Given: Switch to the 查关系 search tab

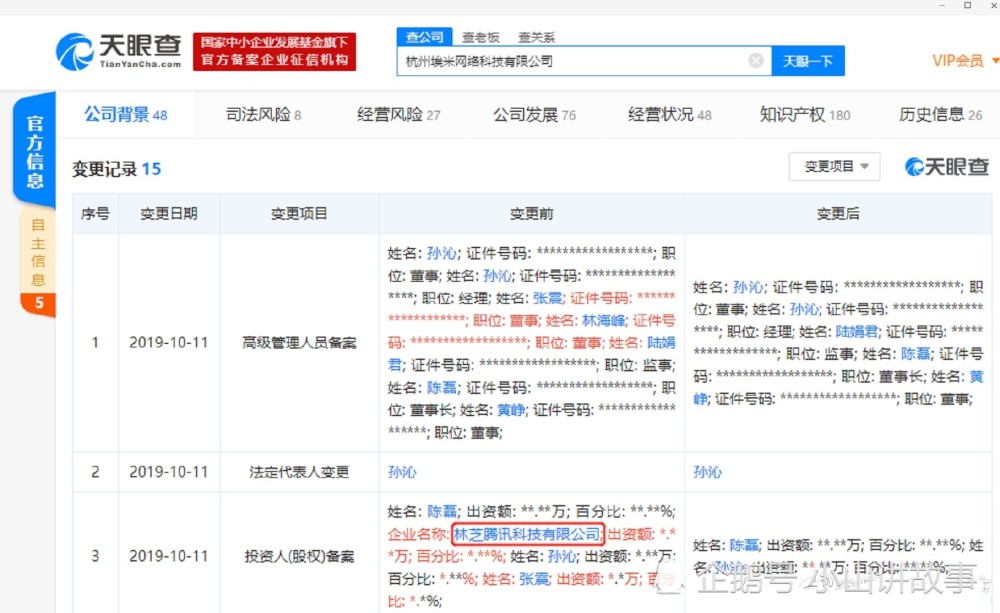Looking at the screenshot, I should (x=536, y=36).
